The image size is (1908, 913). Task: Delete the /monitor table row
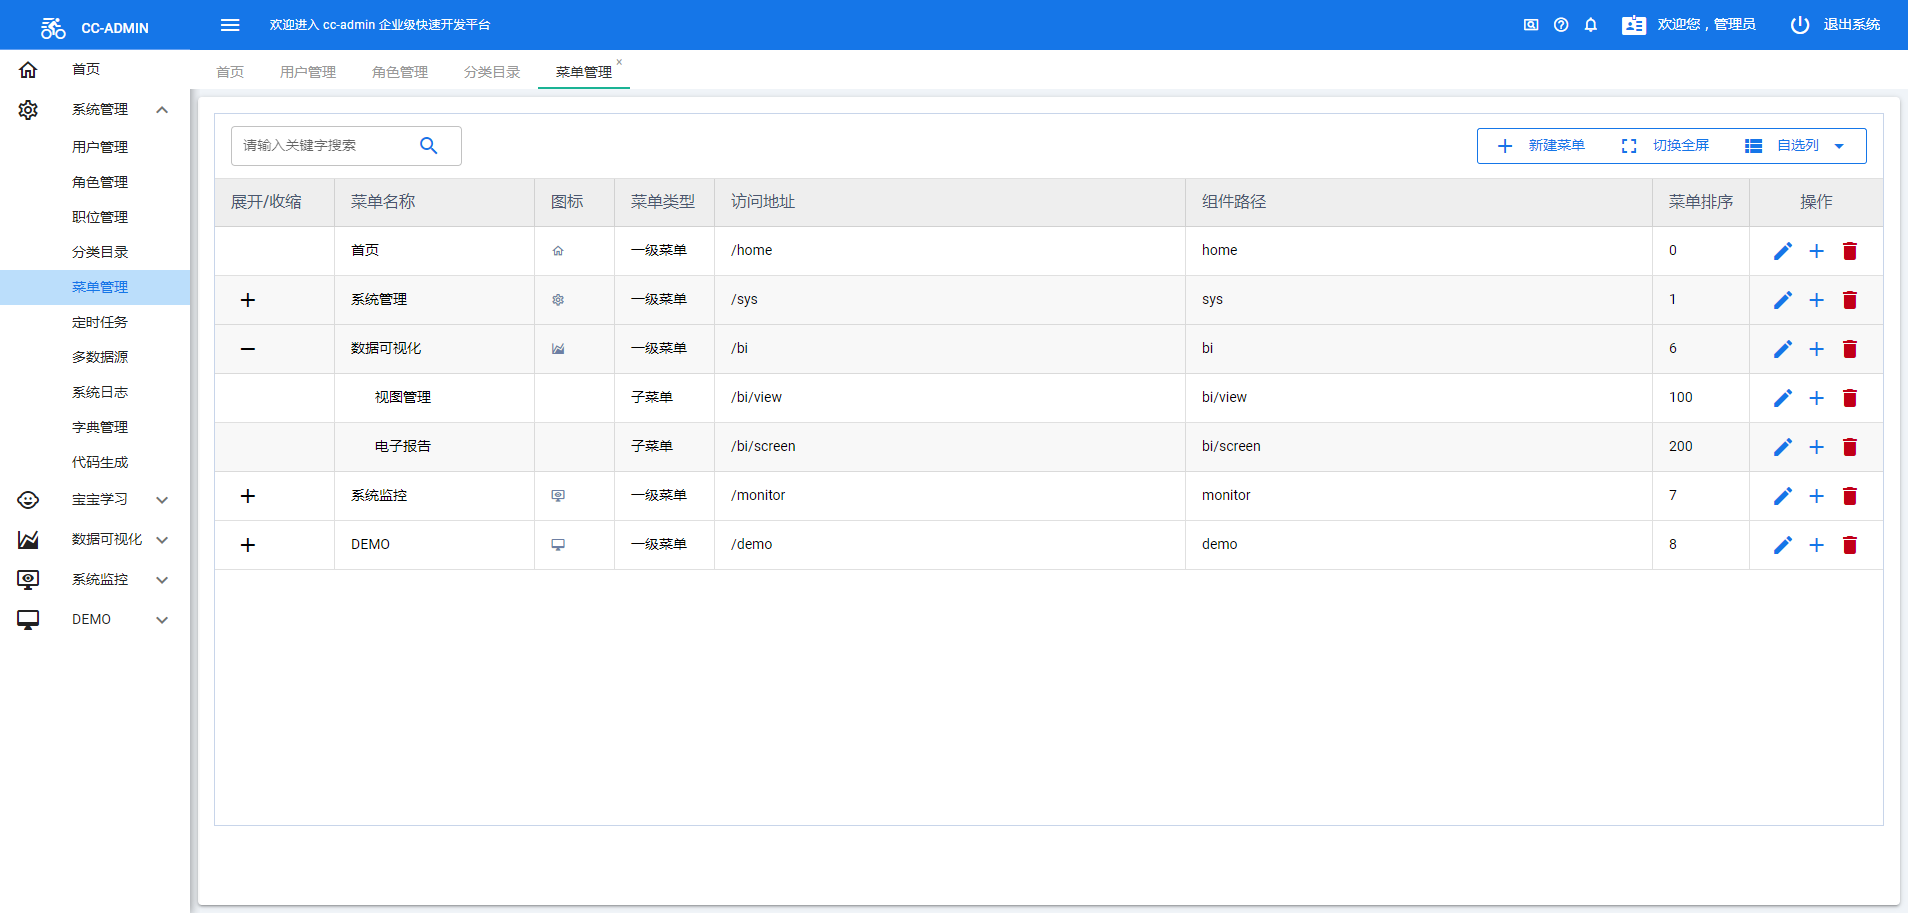pos(1850,496)
